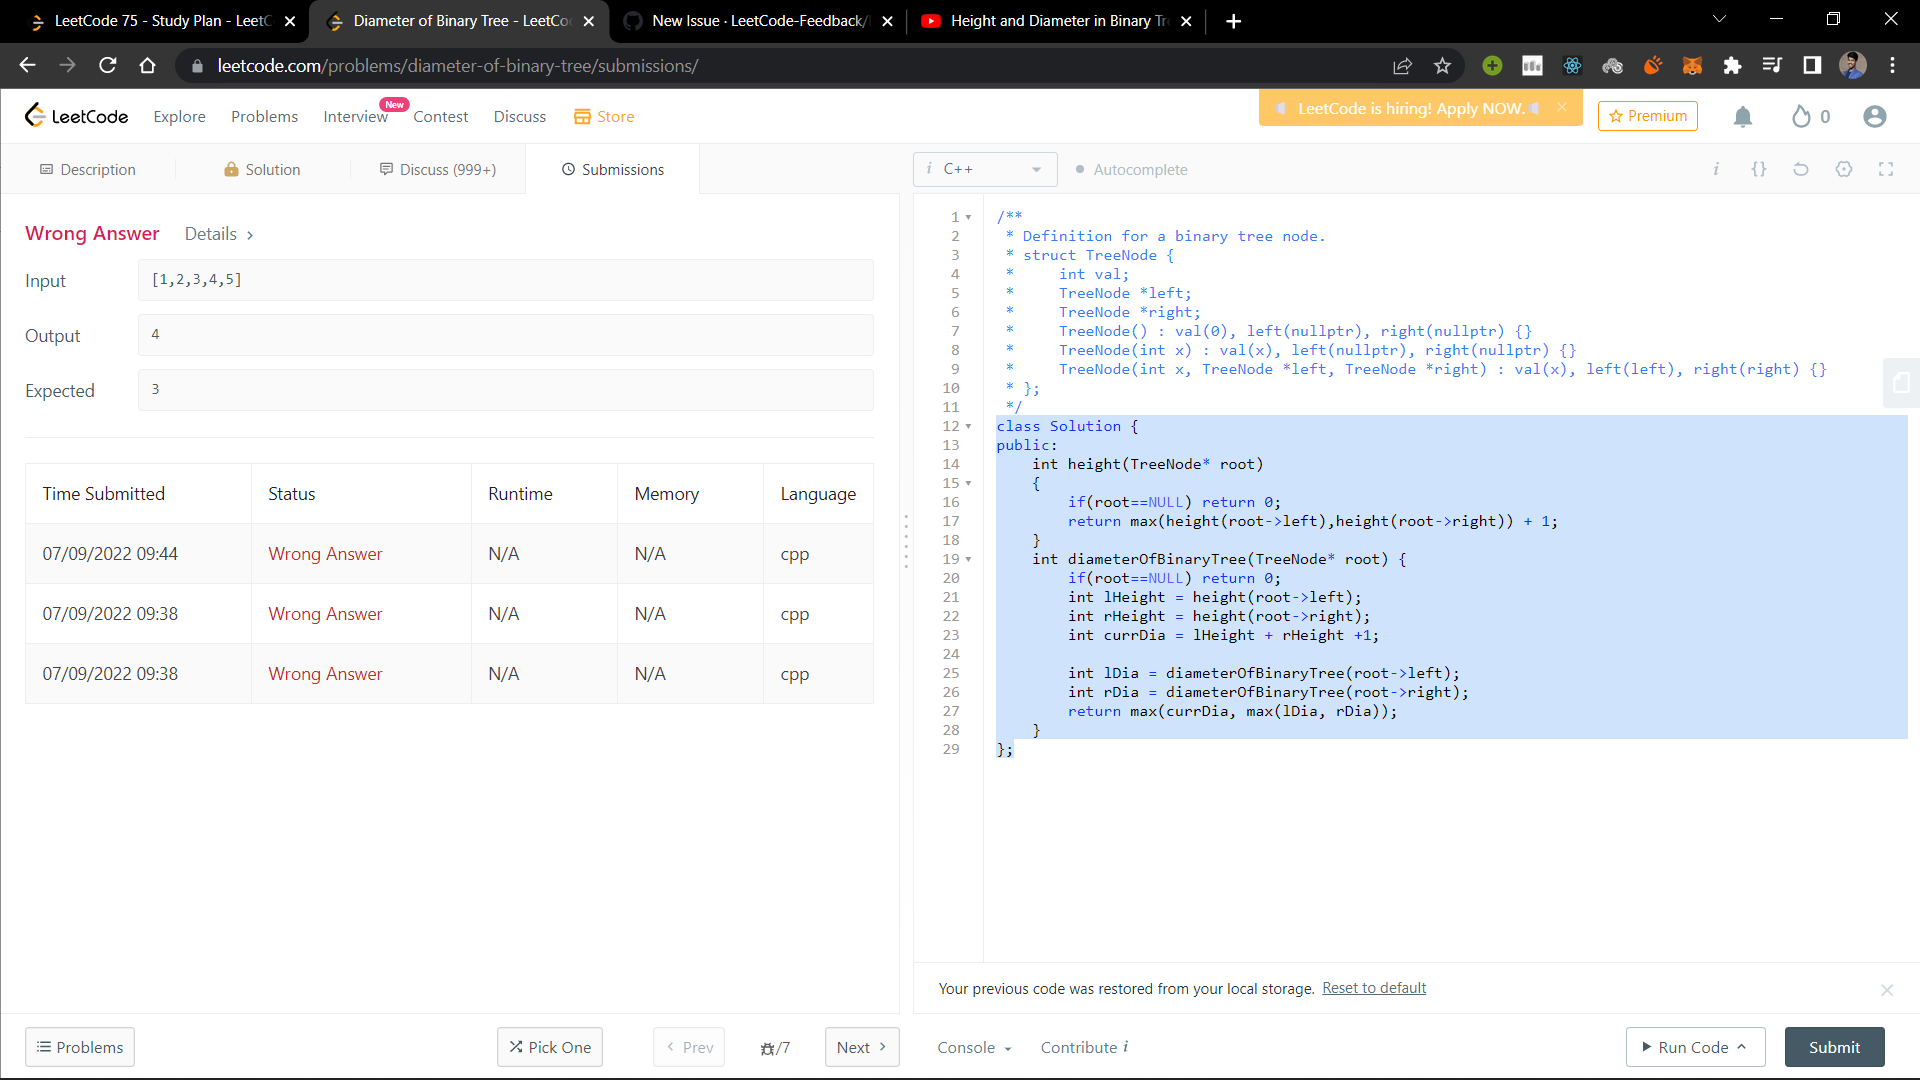Click the editor shortcuts info icon
1920x1080 pixels.
coord(1716,169)
